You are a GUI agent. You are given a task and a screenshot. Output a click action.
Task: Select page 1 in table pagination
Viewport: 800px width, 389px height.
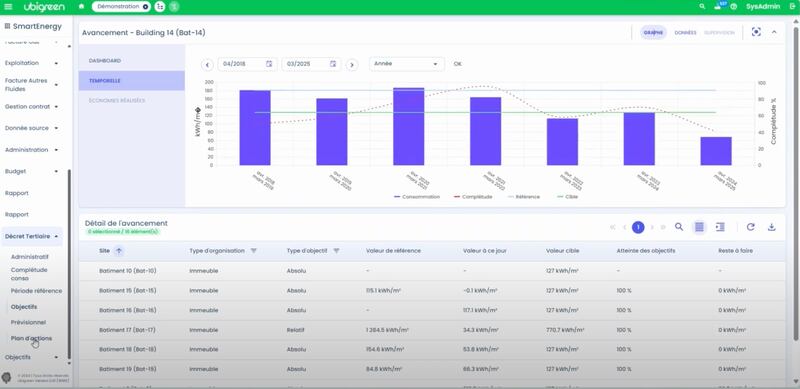(638, 227)
